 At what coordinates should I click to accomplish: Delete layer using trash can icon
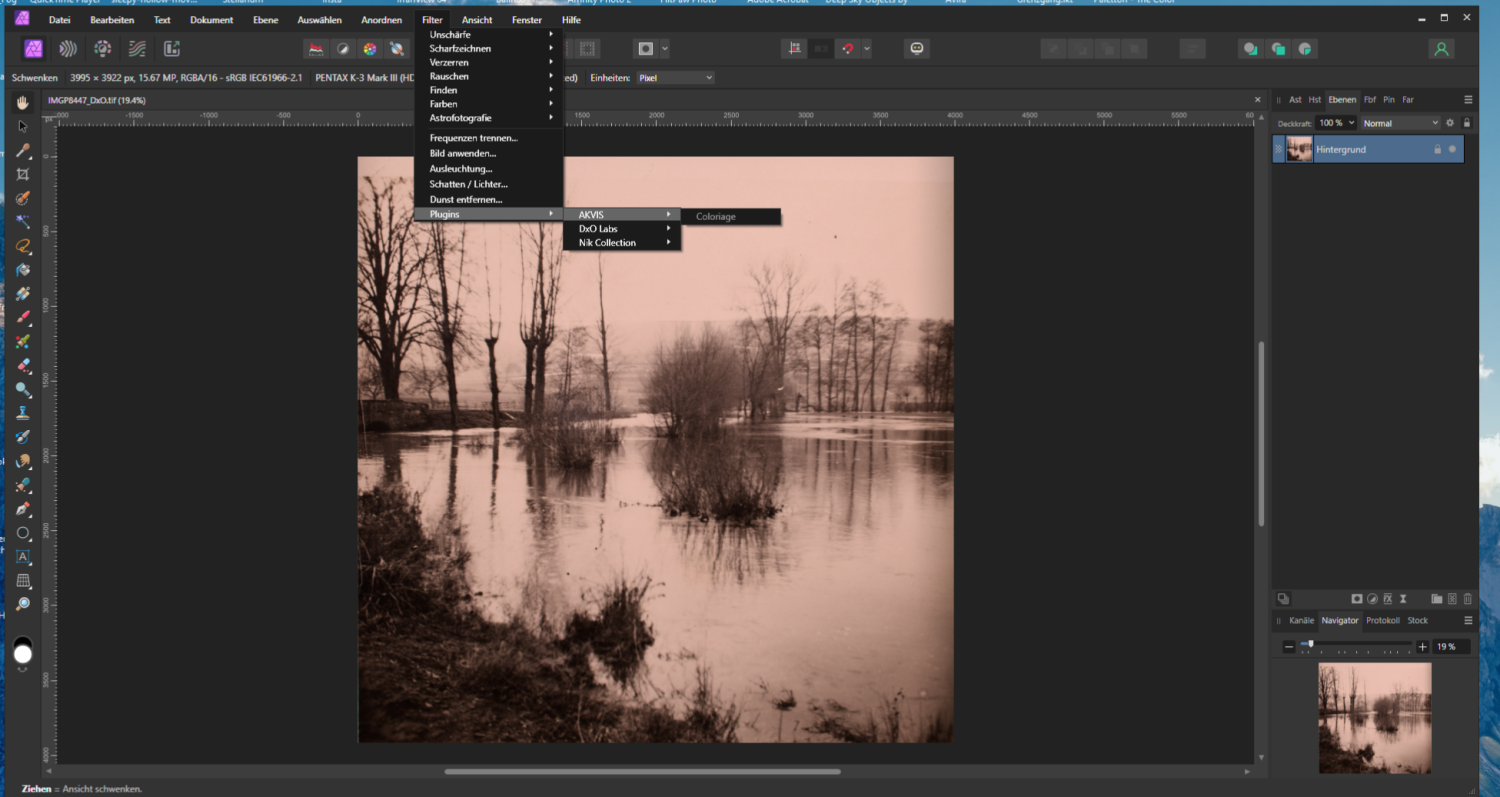1467,599
